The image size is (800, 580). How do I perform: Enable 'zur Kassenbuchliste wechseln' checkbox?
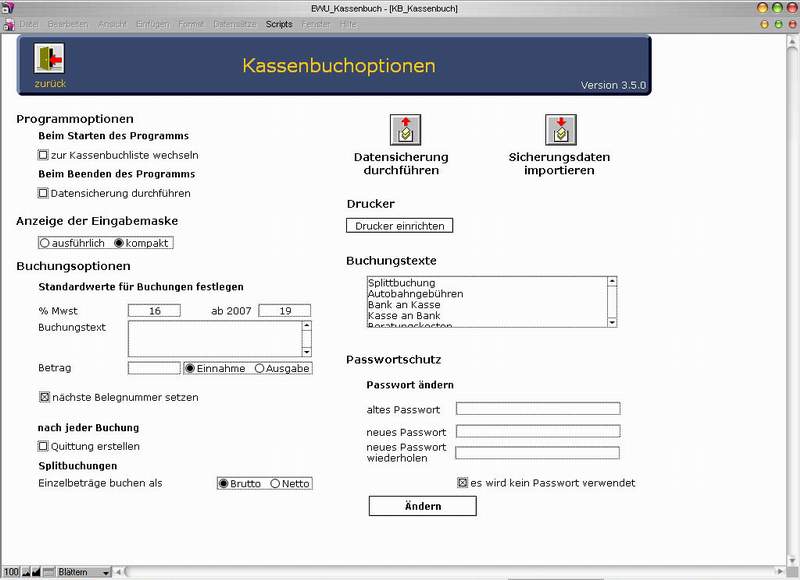point(43,155)
